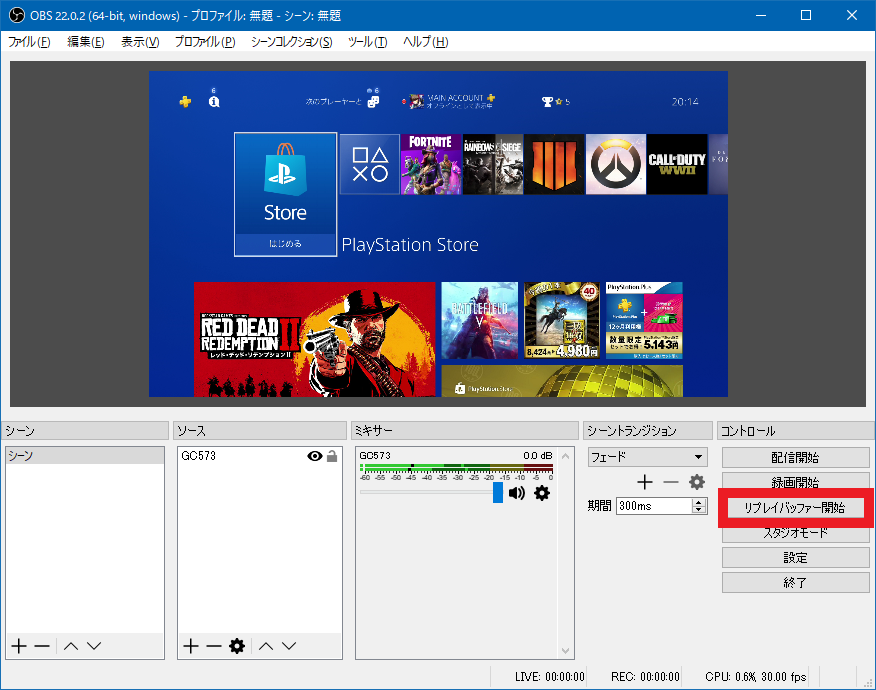The width and height of the screenshot is (876, 690).
Task: Click the 0.0 dB level text
Action: (x=538, y=456)
